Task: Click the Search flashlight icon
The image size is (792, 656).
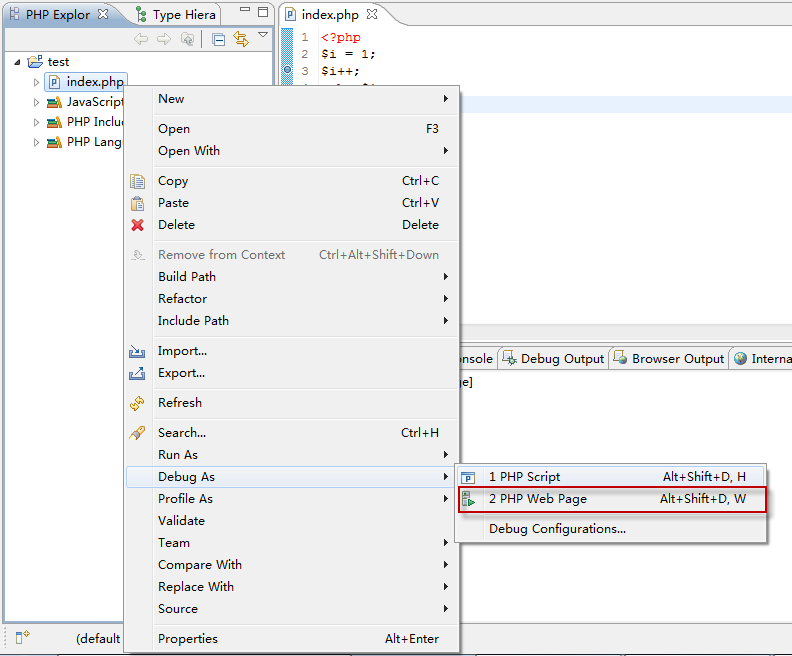Action: click(138, 433)
